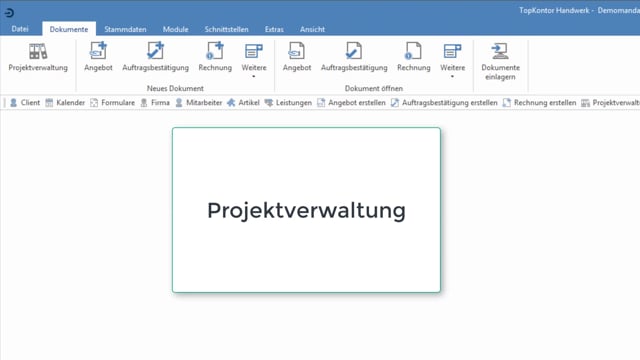
Task: Open the Datei menu
Action: pyautogui.click(x=20, y=29)
